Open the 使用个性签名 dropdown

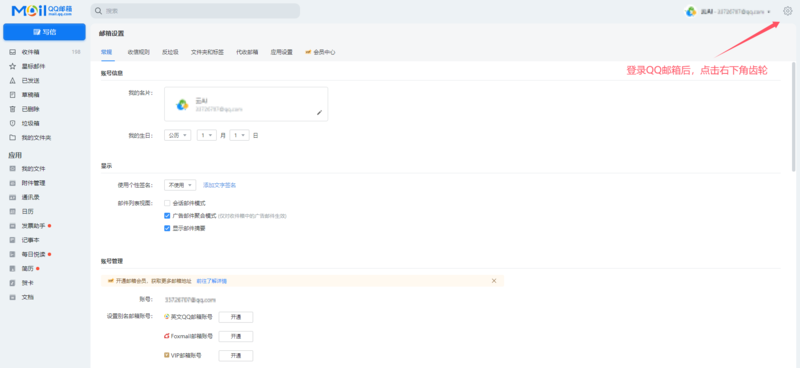[x=180, y=185]
